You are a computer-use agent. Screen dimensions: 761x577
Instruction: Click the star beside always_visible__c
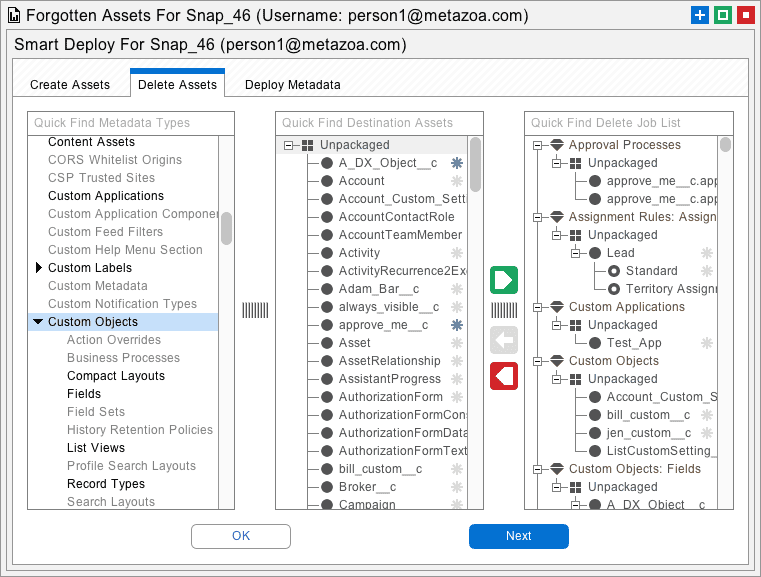tap(457, 307)
